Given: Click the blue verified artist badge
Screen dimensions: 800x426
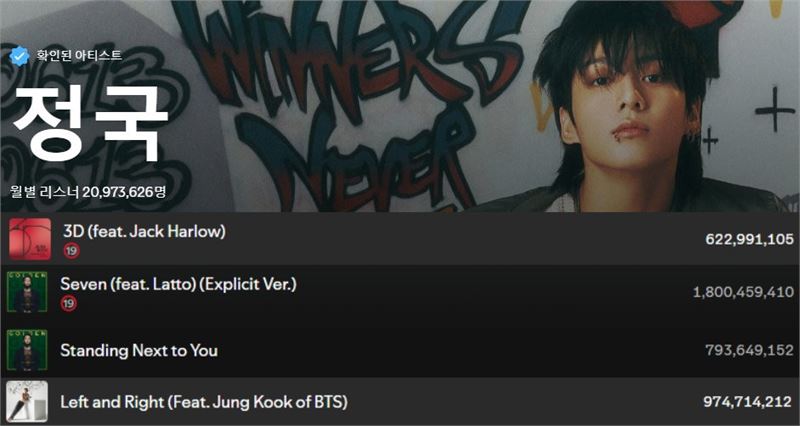Looking at the screenshot, I should click(x=19, y=56).
